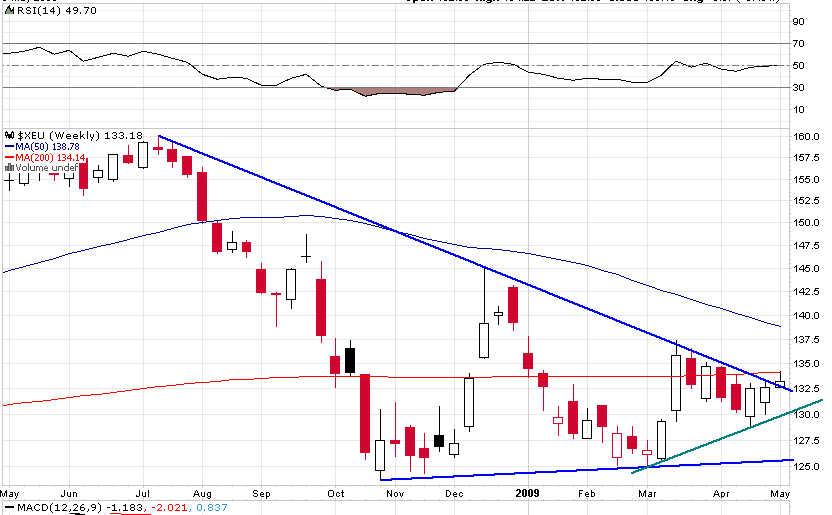Click the Jul month label on time axis
The width and height of the screenshot is (832, 515).
pos(143,493)
